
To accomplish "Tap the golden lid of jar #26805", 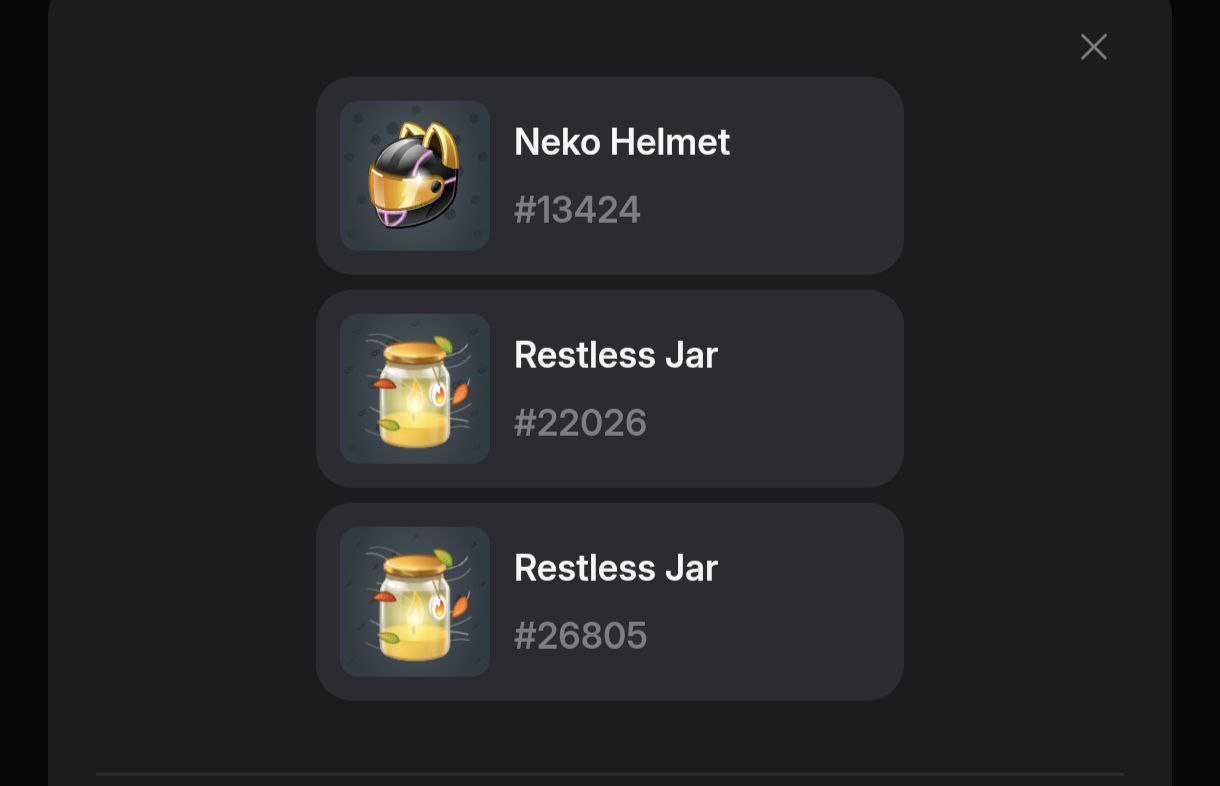I will (413, 565).
